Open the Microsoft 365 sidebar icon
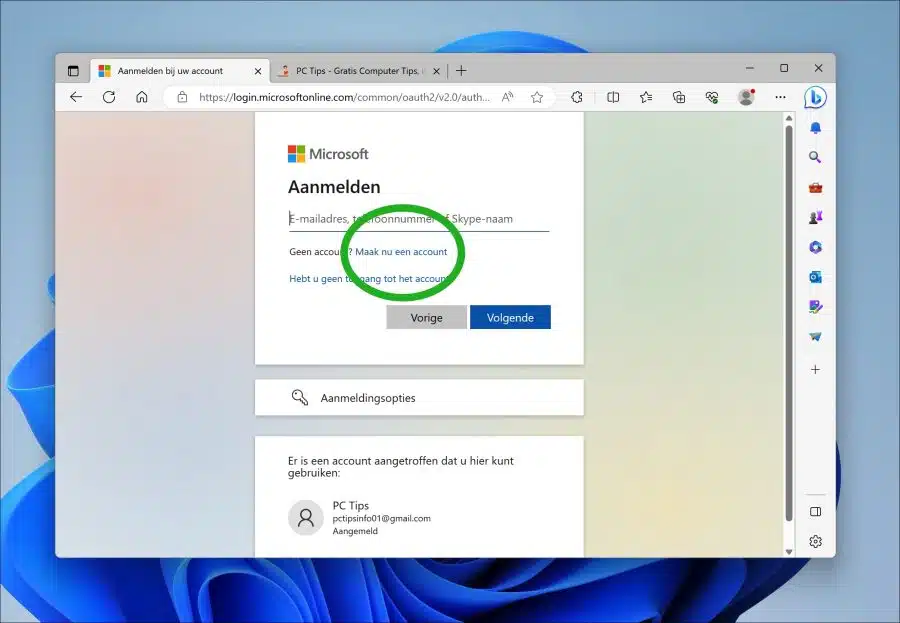The image size is (900, 623). click(x=815, y=247)
